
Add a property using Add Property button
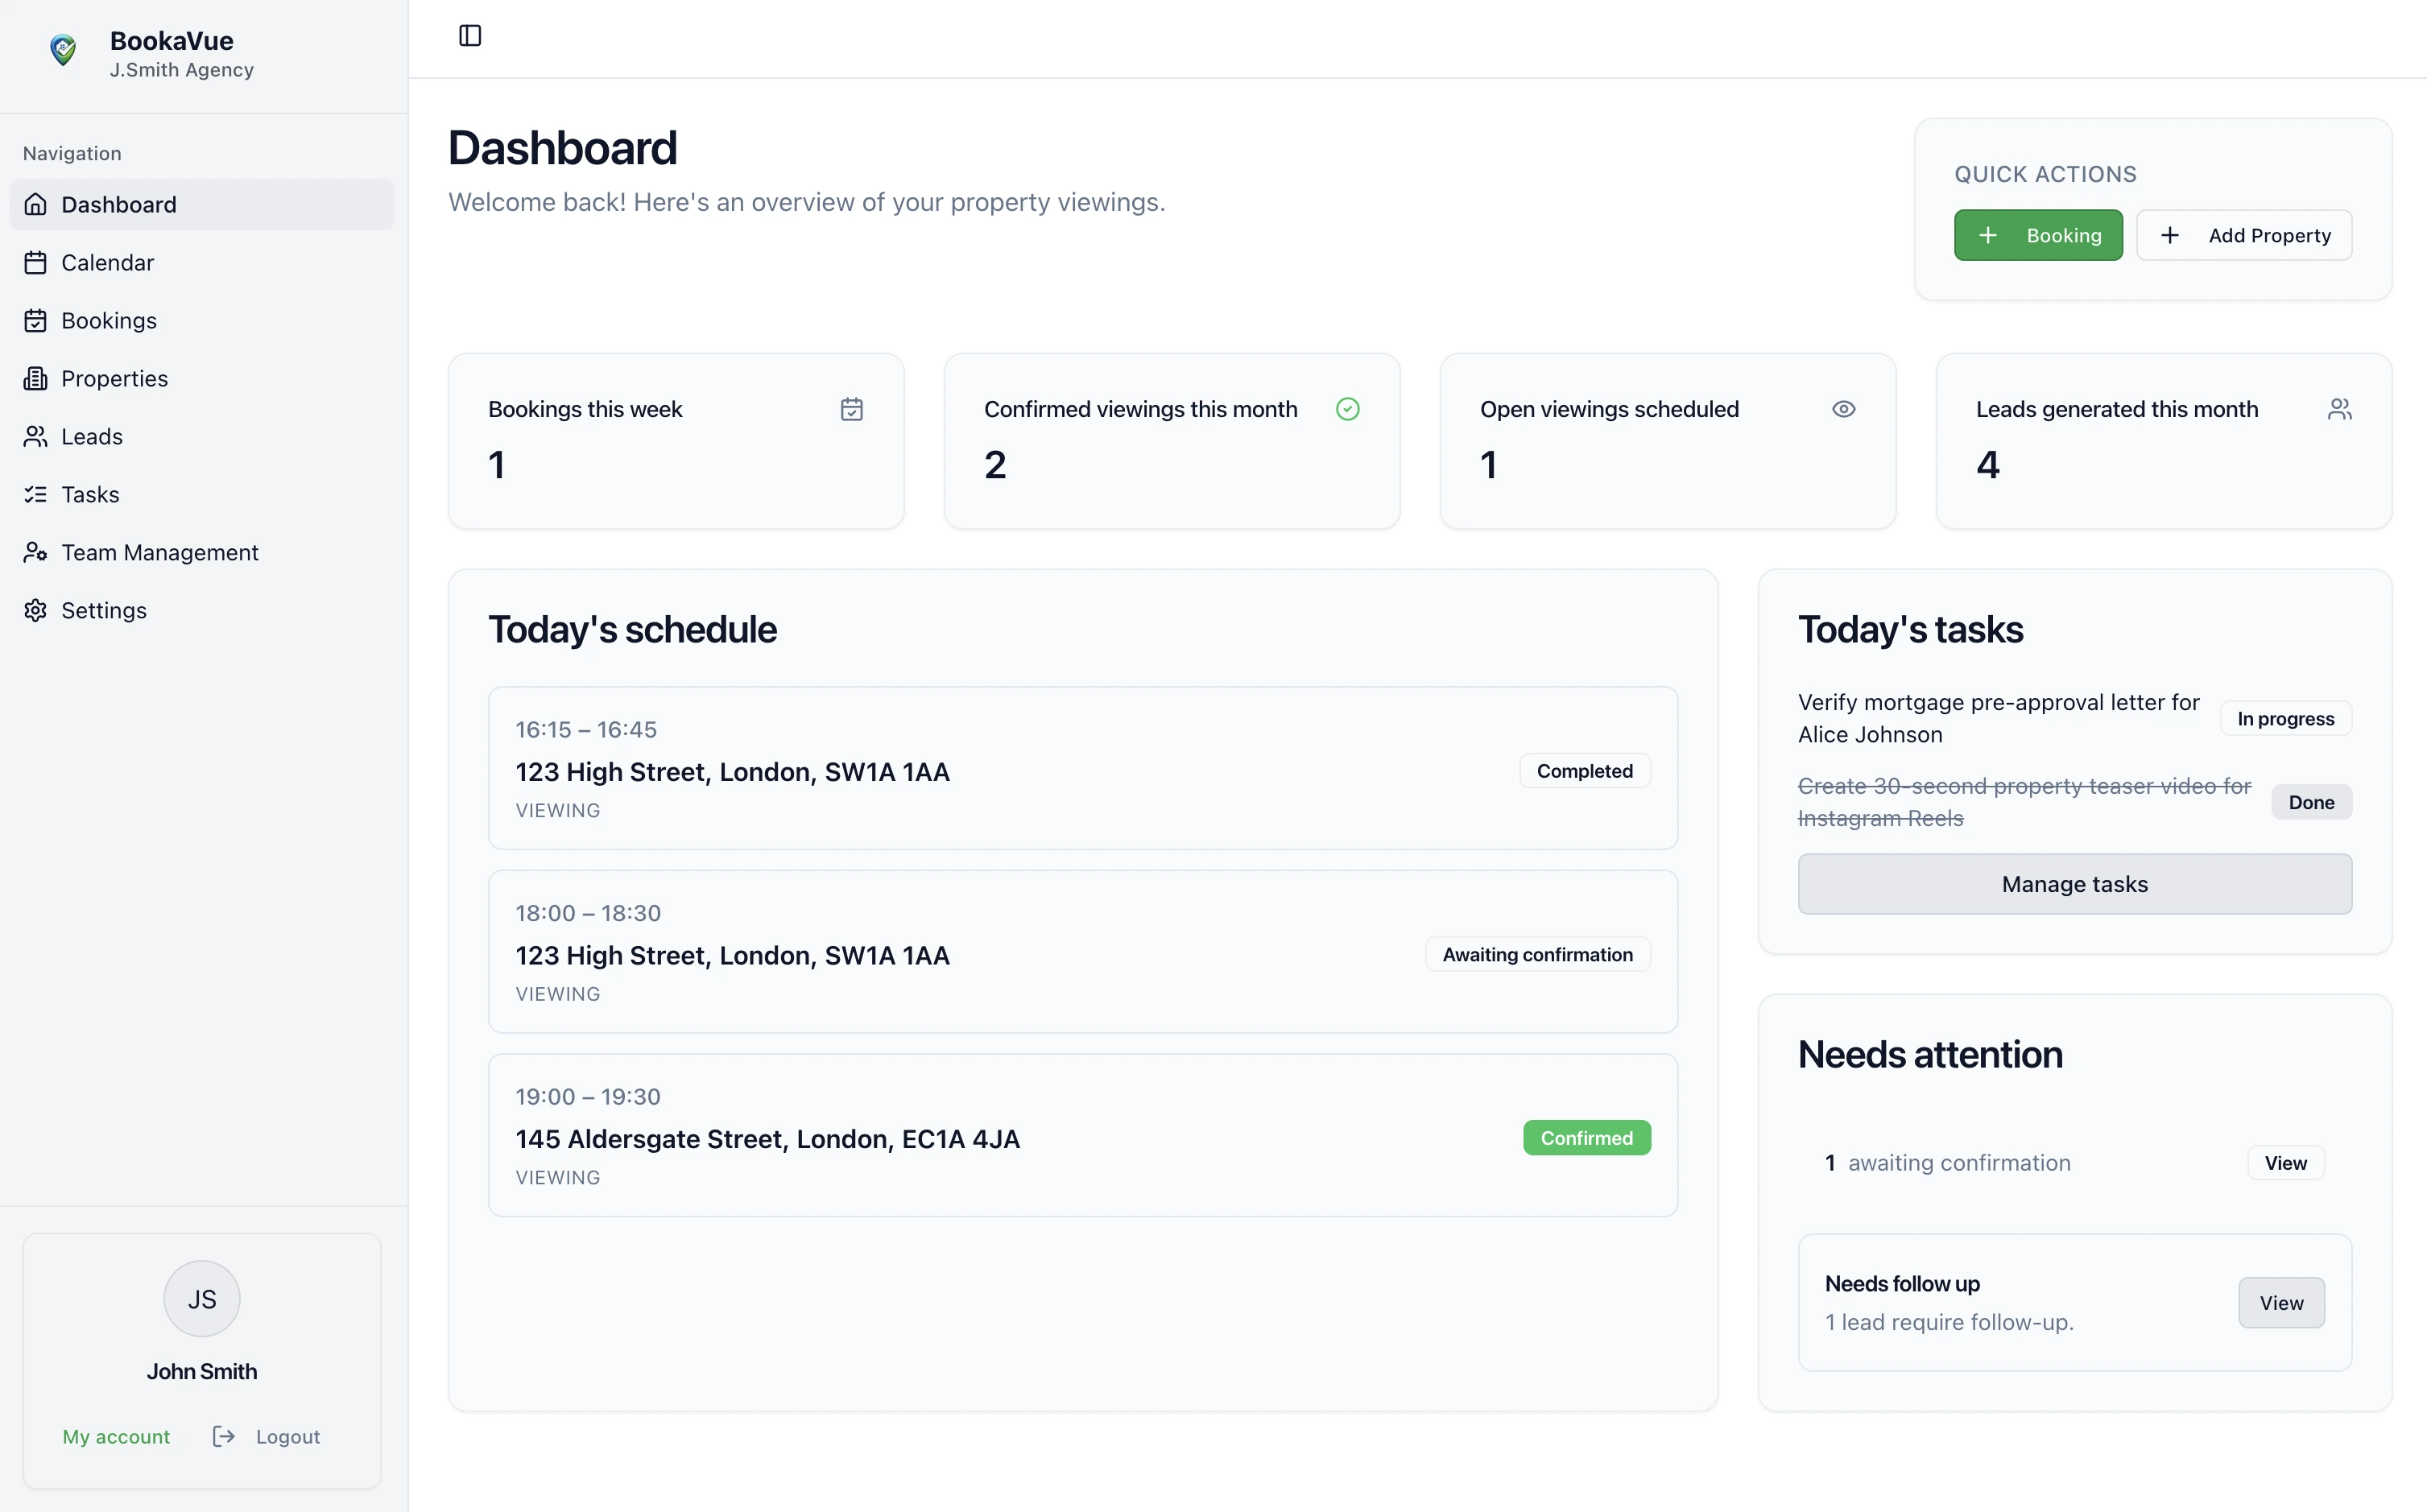point(2243,235)
